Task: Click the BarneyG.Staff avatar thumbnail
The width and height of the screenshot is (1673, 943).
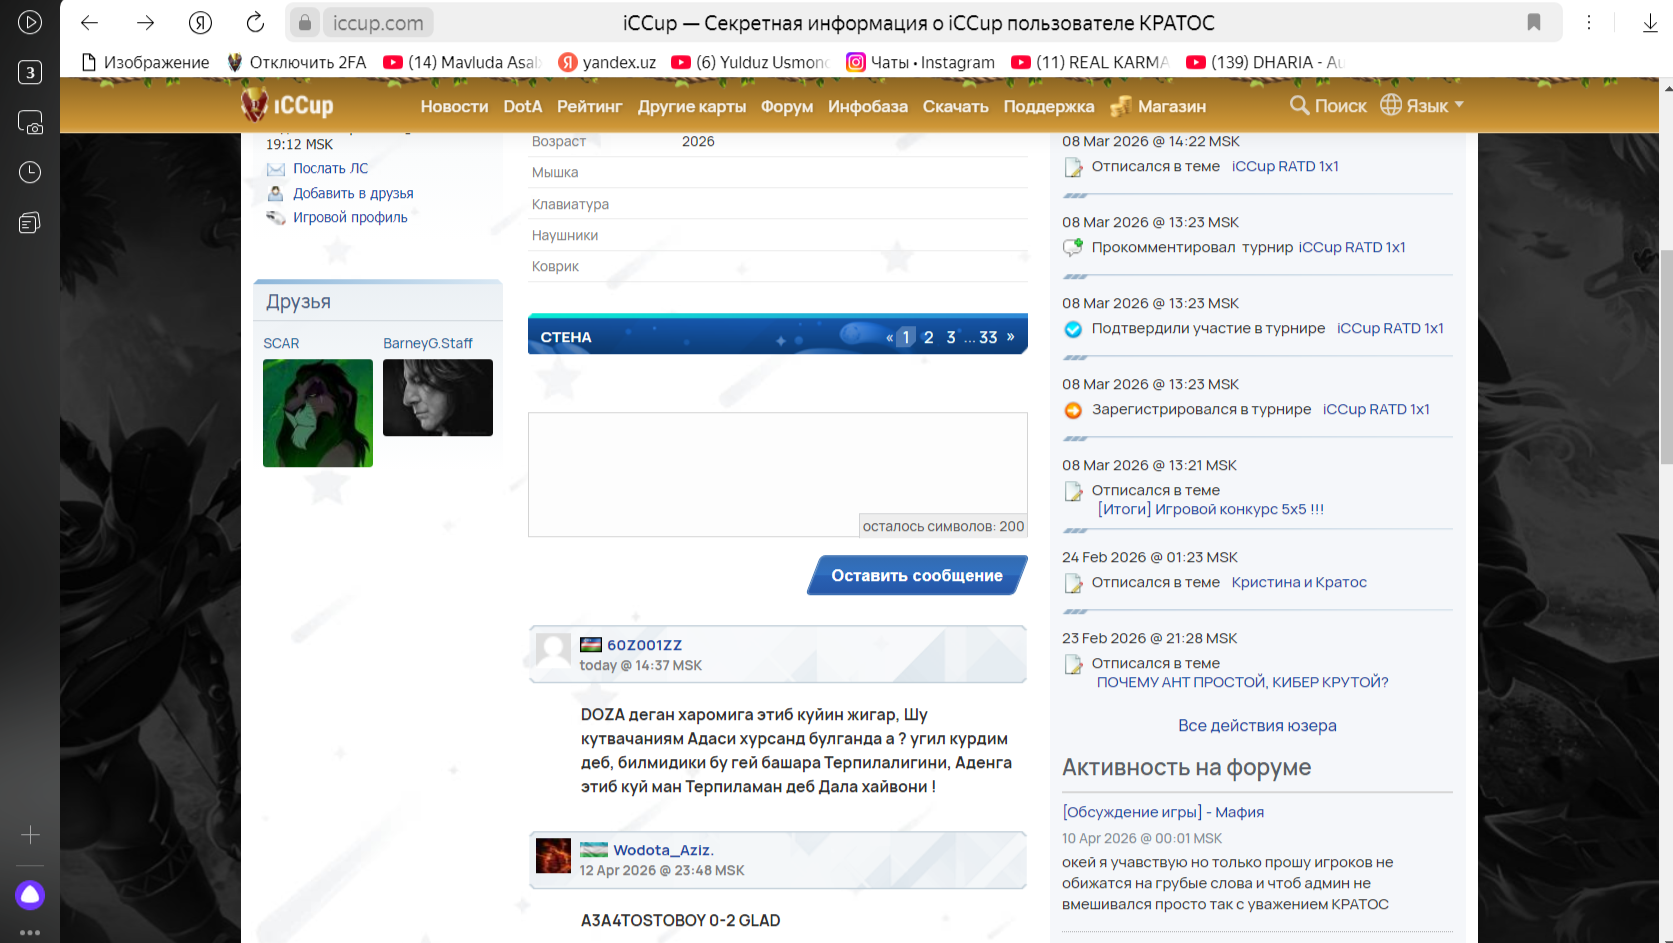Action: pos(438,397)
